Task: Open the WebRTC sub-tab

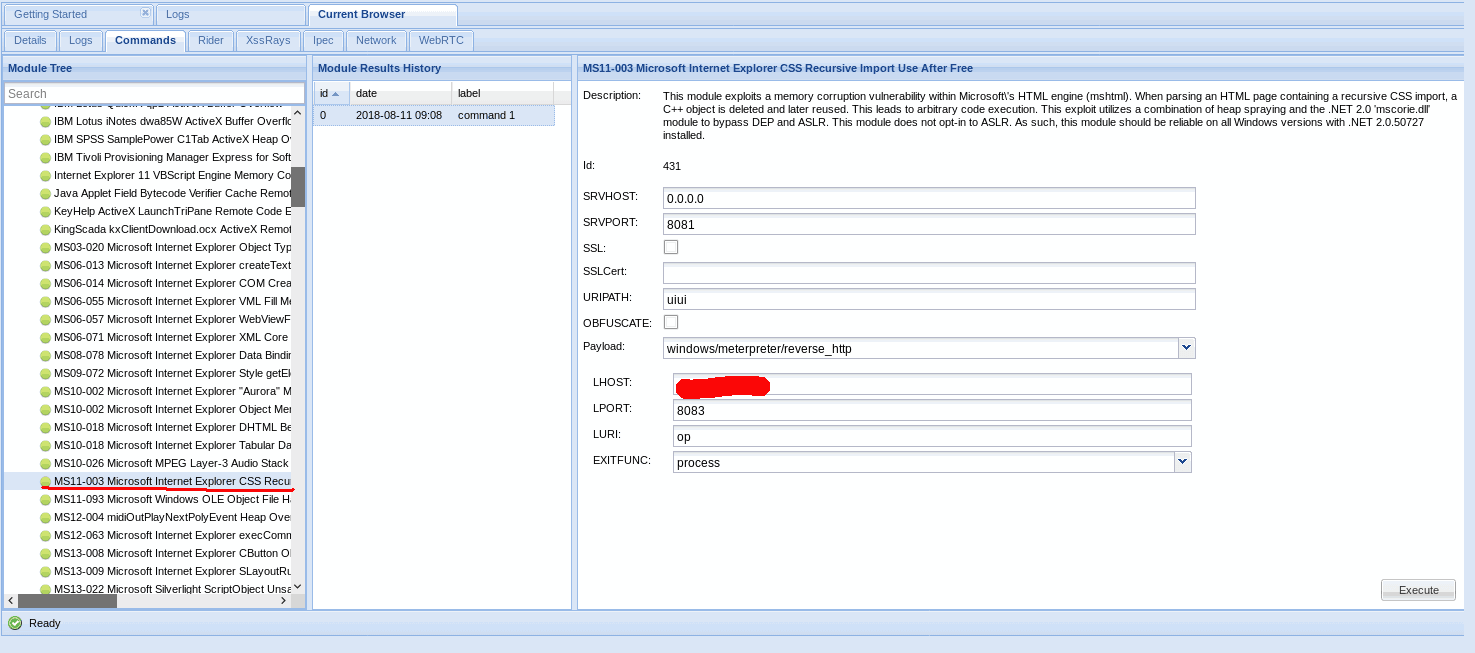Action: tap(441, 40)
